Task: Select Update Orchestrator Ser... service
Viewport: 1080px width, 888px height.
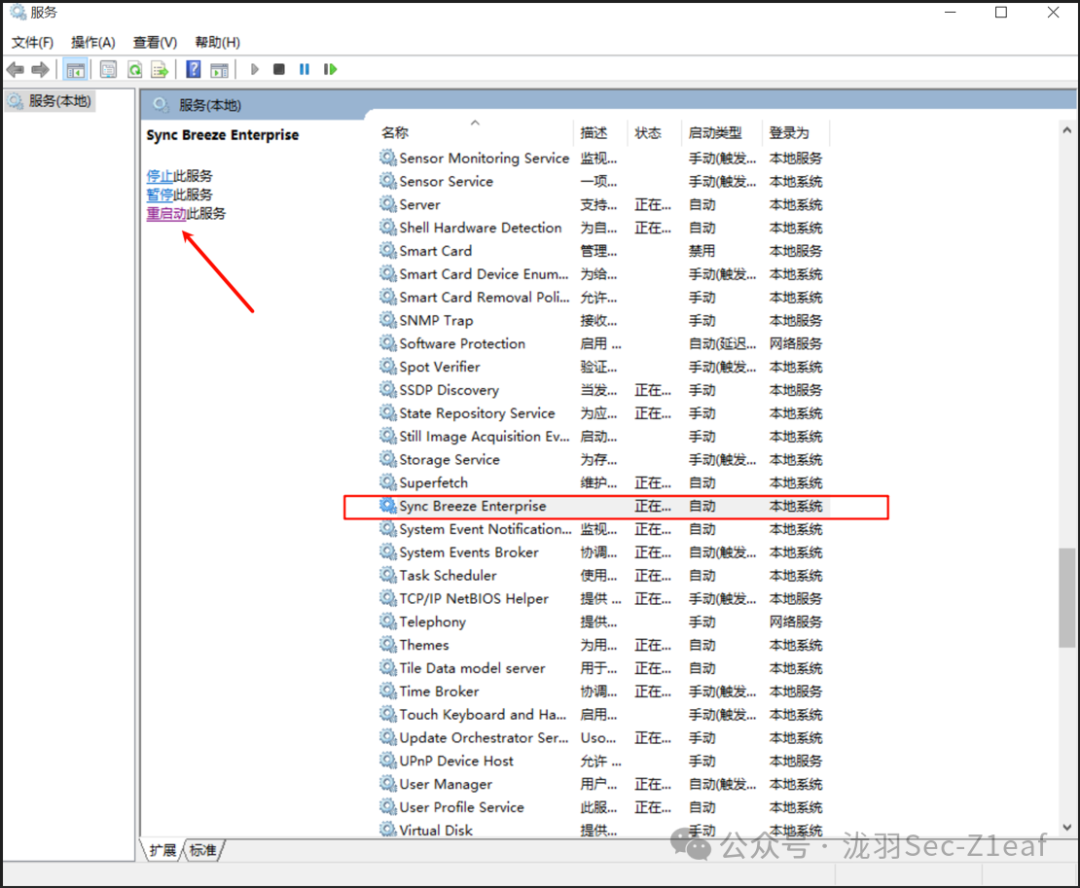Action: tap(603, 738)
